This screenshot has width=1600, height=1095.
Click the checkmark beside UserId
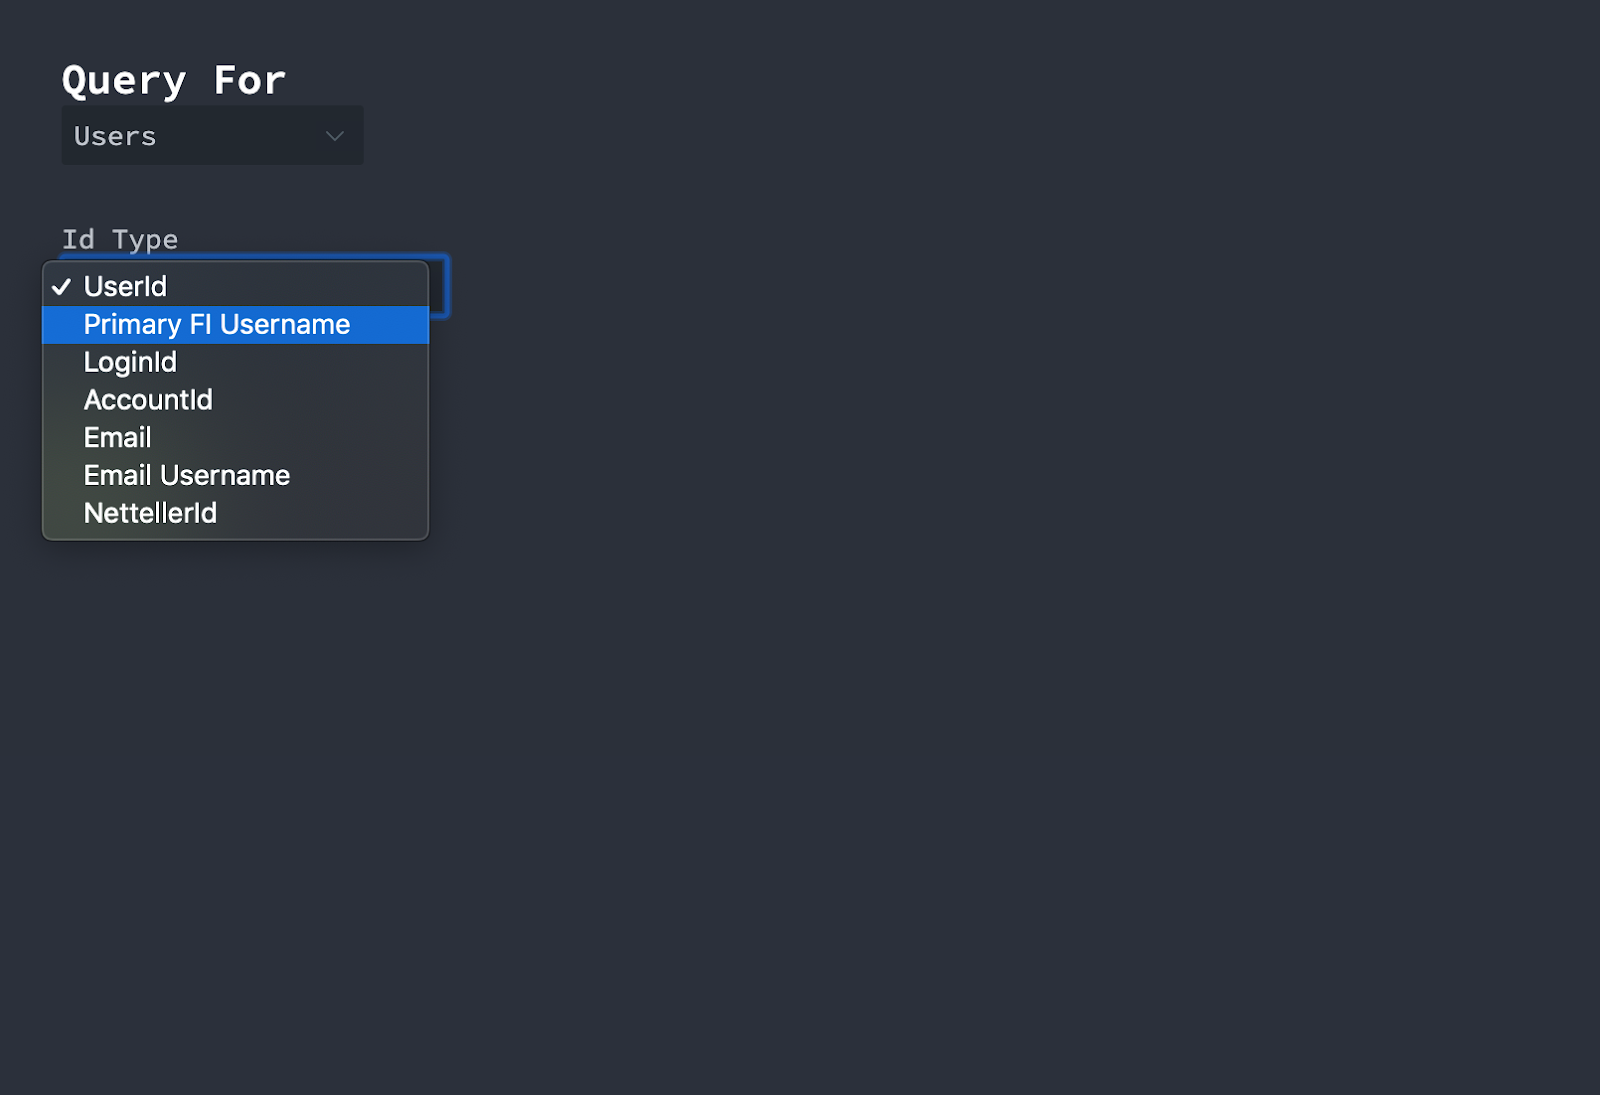(62, 287)
